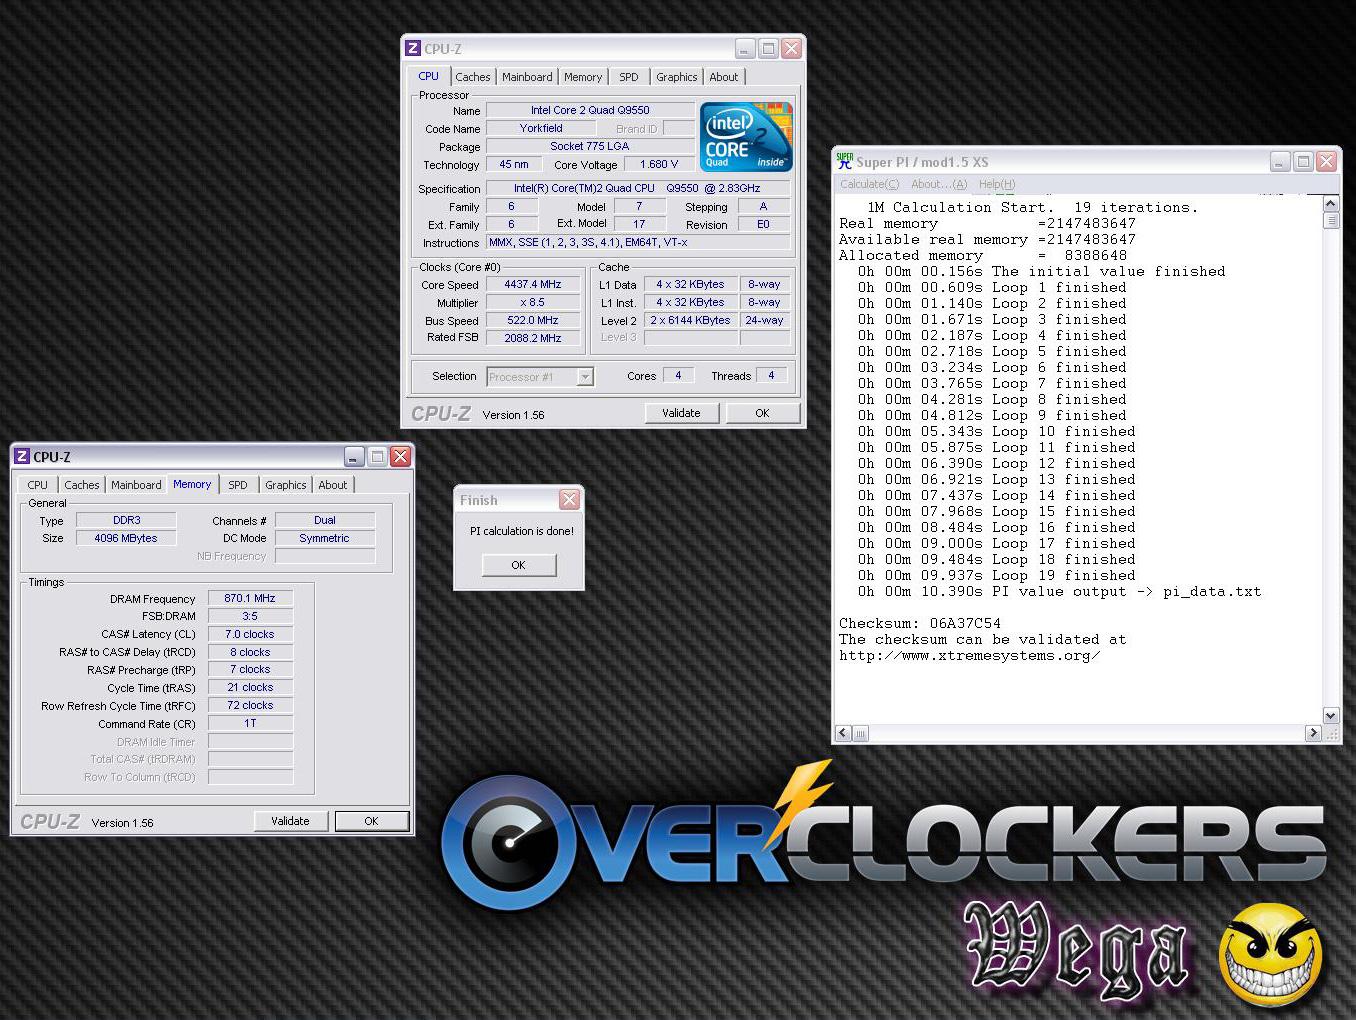Open About tab in the upper CPU-Z window
Viewport: 1356px width, 1020px height.
[x=724, y=77]
